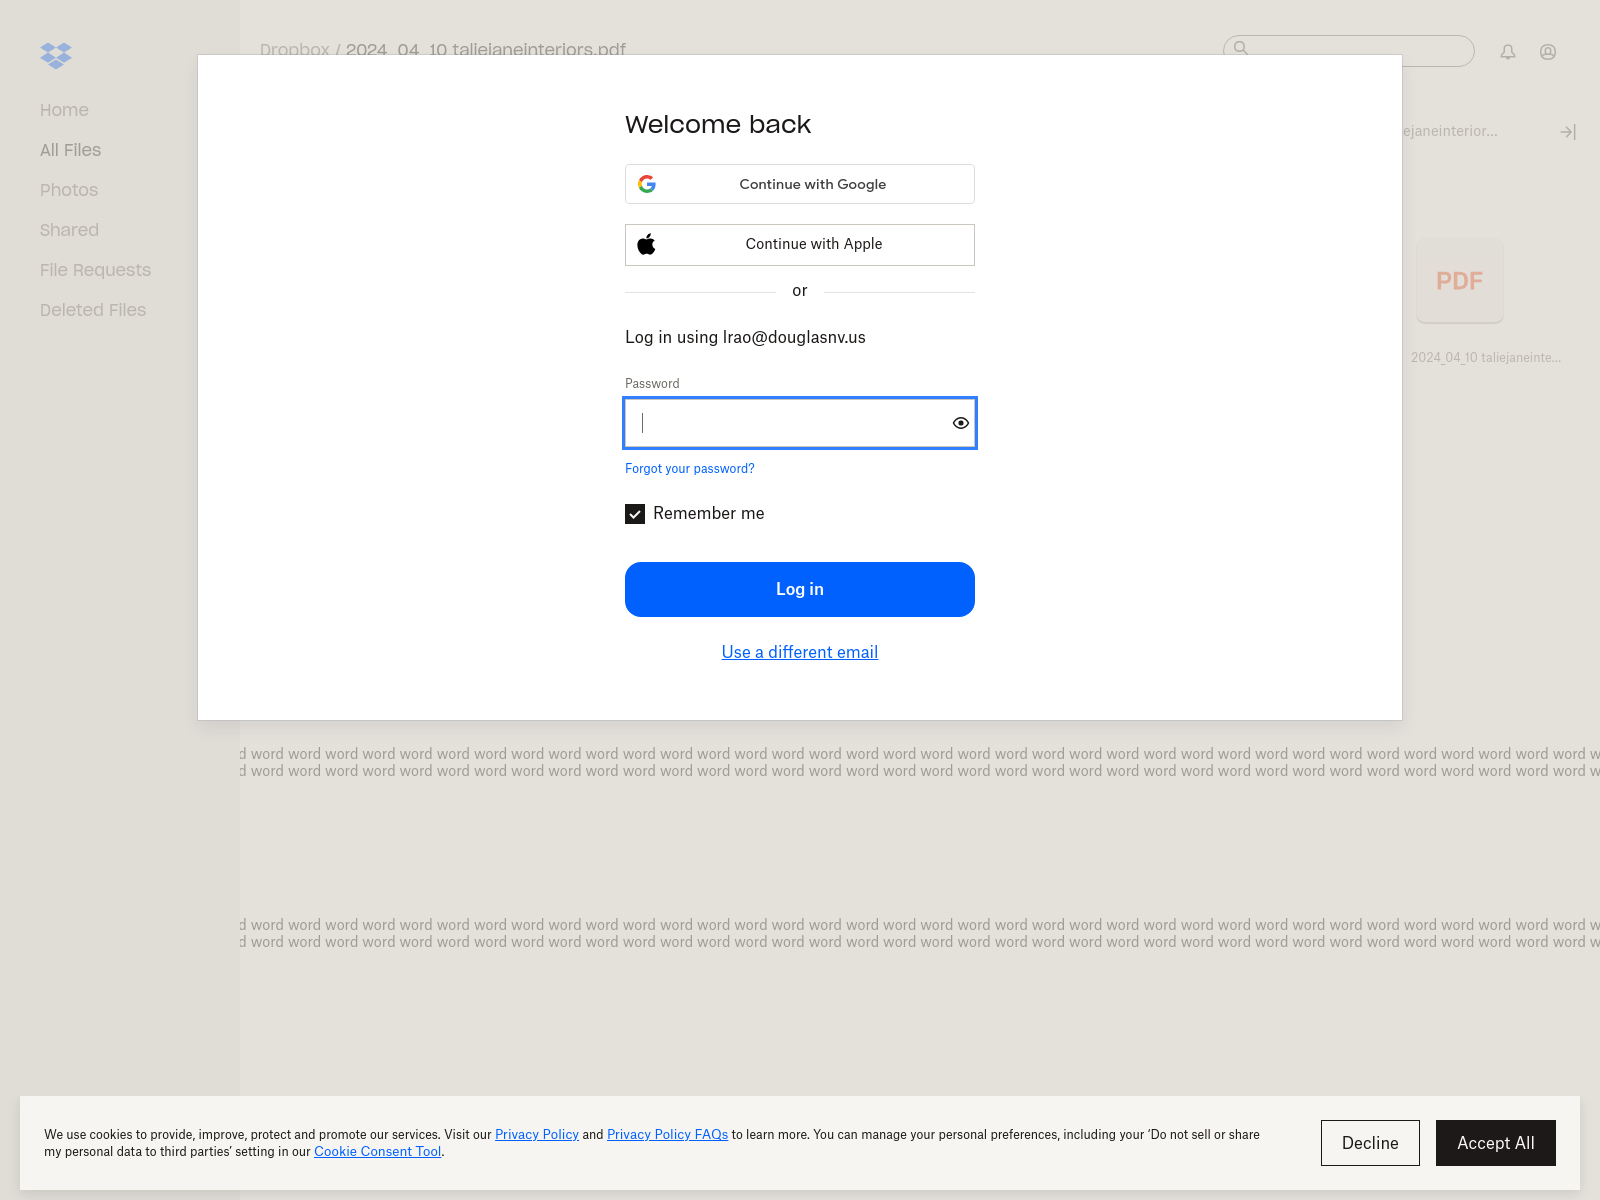Screen dimensions: 1600x1200
Task: Accept All cookies
Action: (x=1496, y=1143)
